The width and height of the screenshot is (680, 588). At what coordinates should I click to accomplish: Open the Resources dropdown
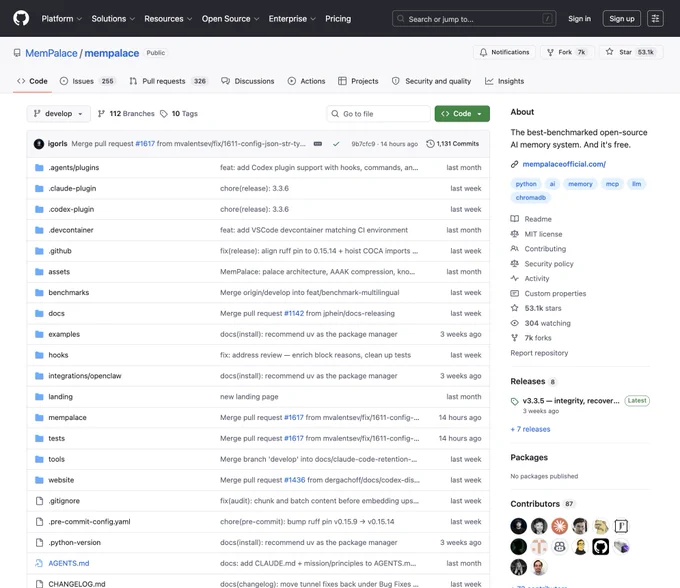[x=168, y=19]
